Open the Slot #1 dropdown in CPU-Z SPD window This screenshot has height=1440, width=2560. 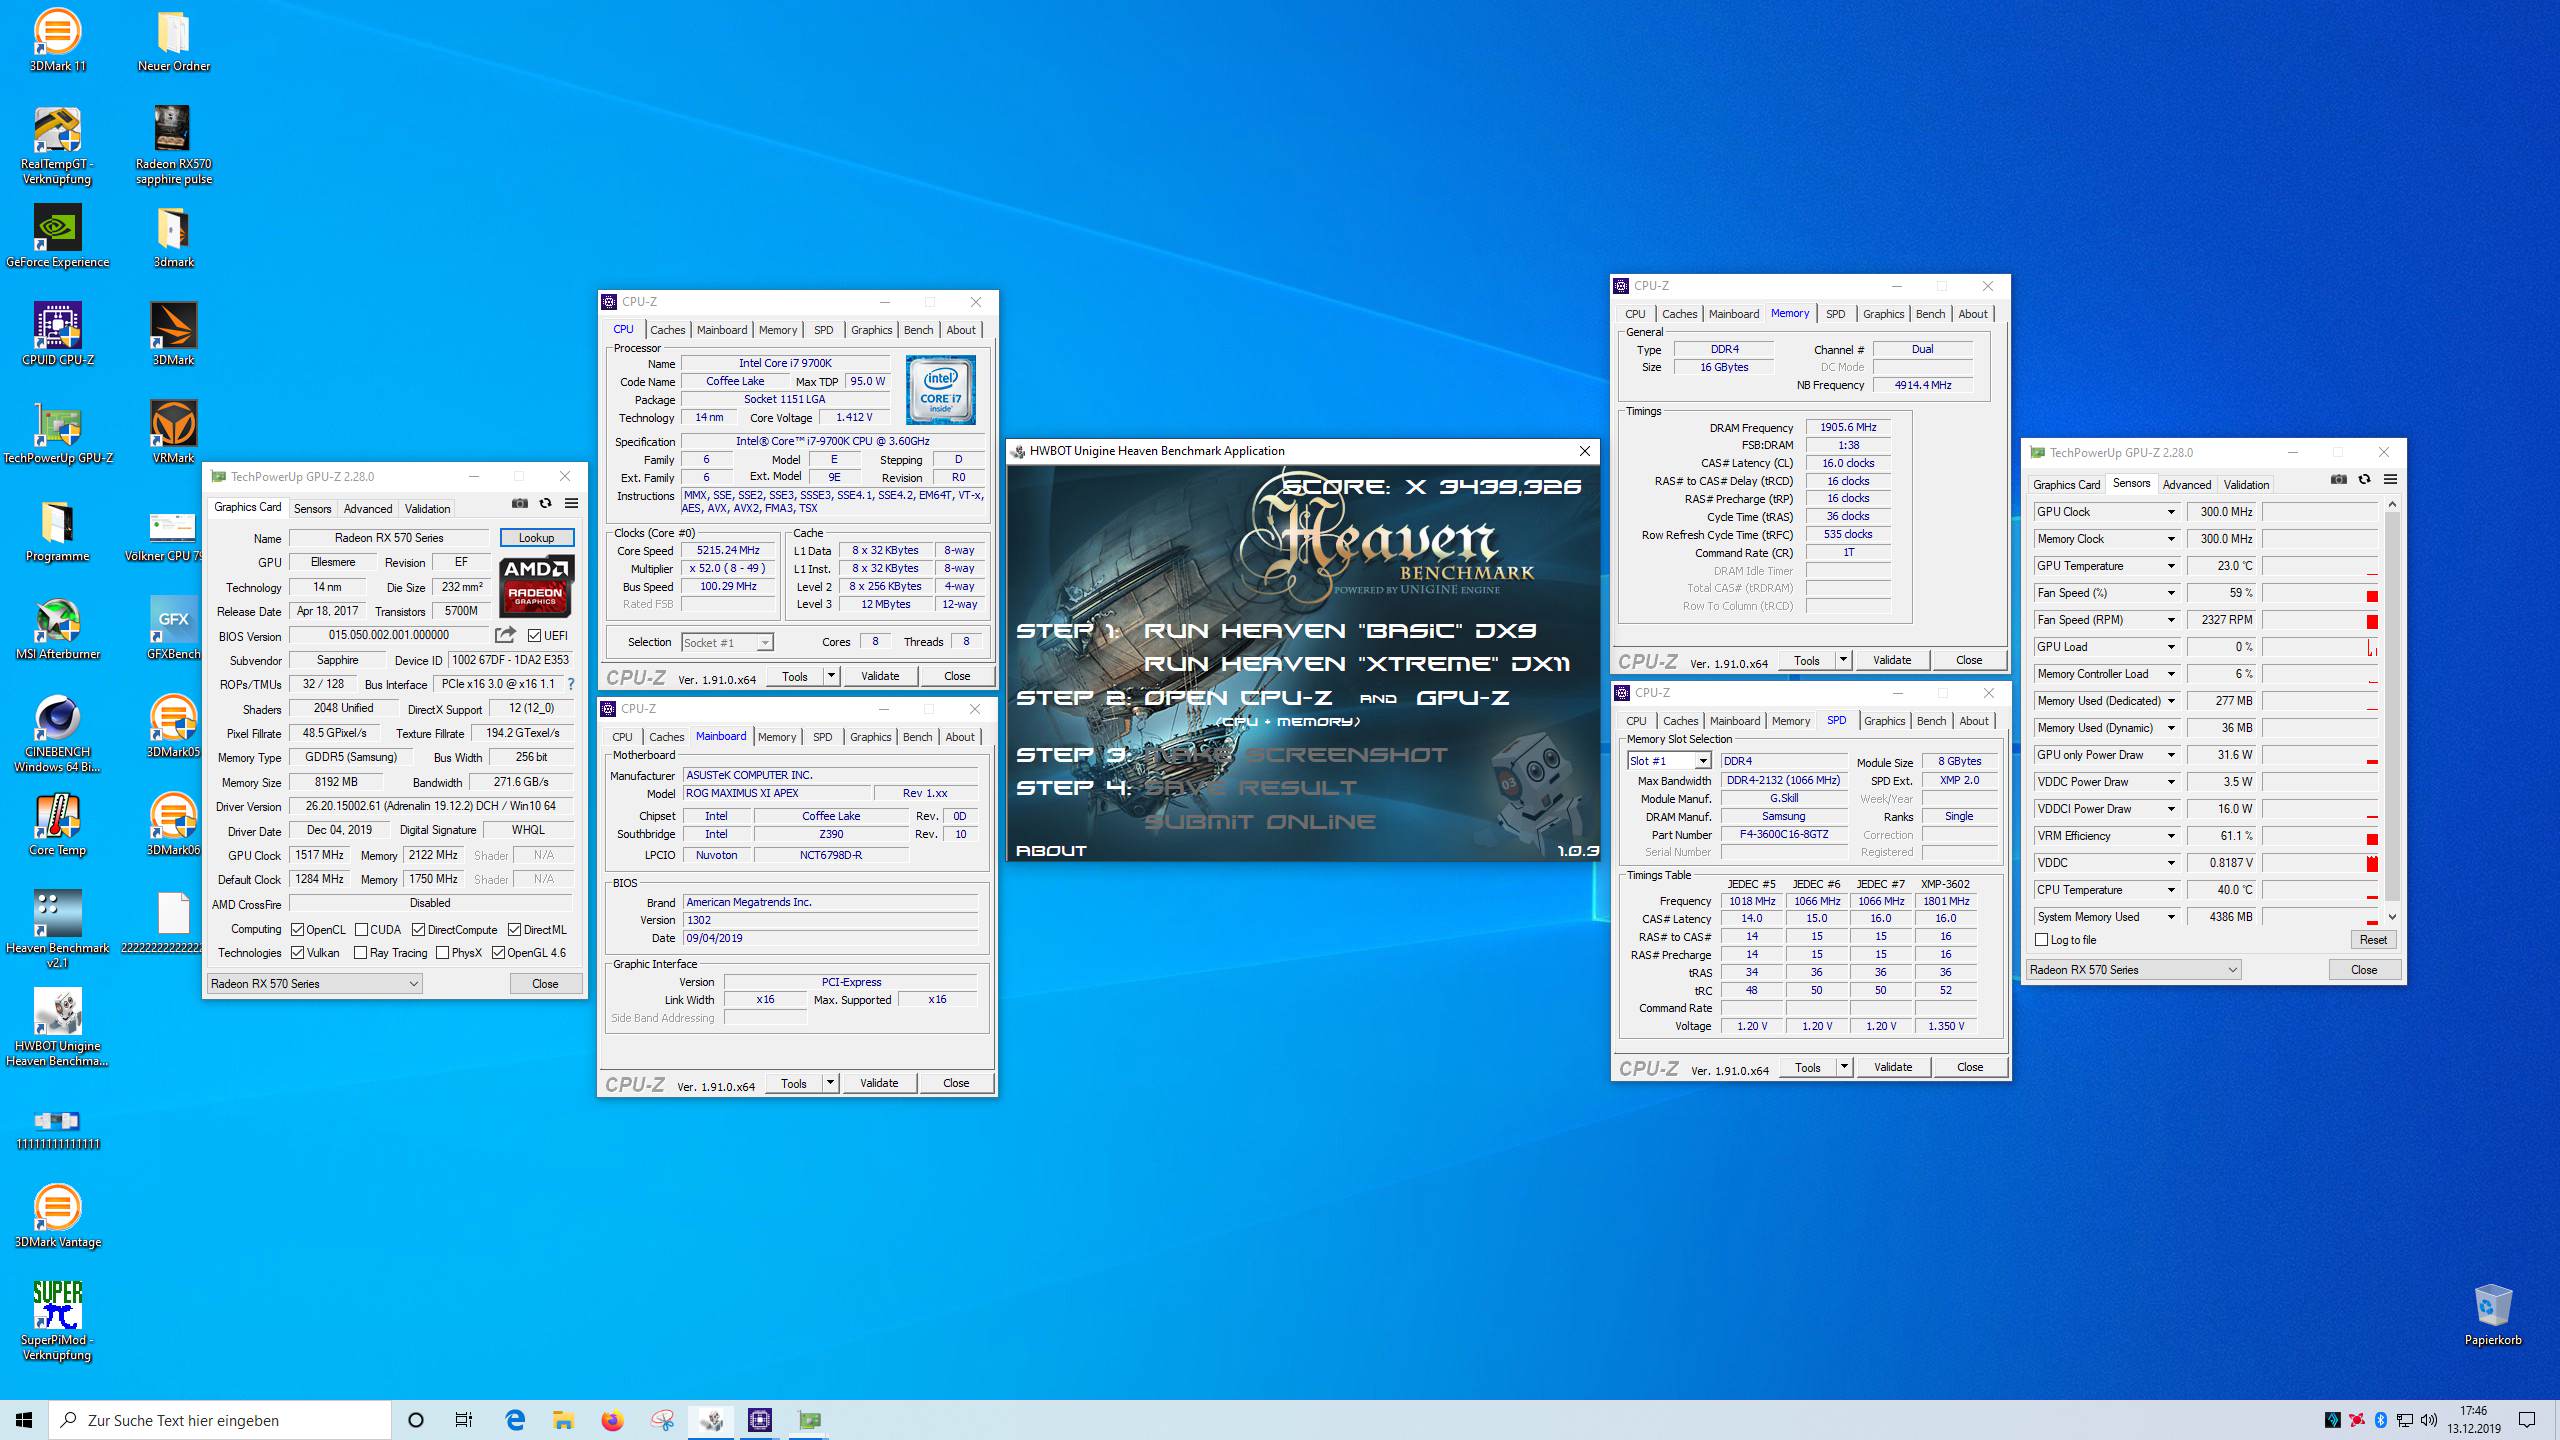(1669, 761)
